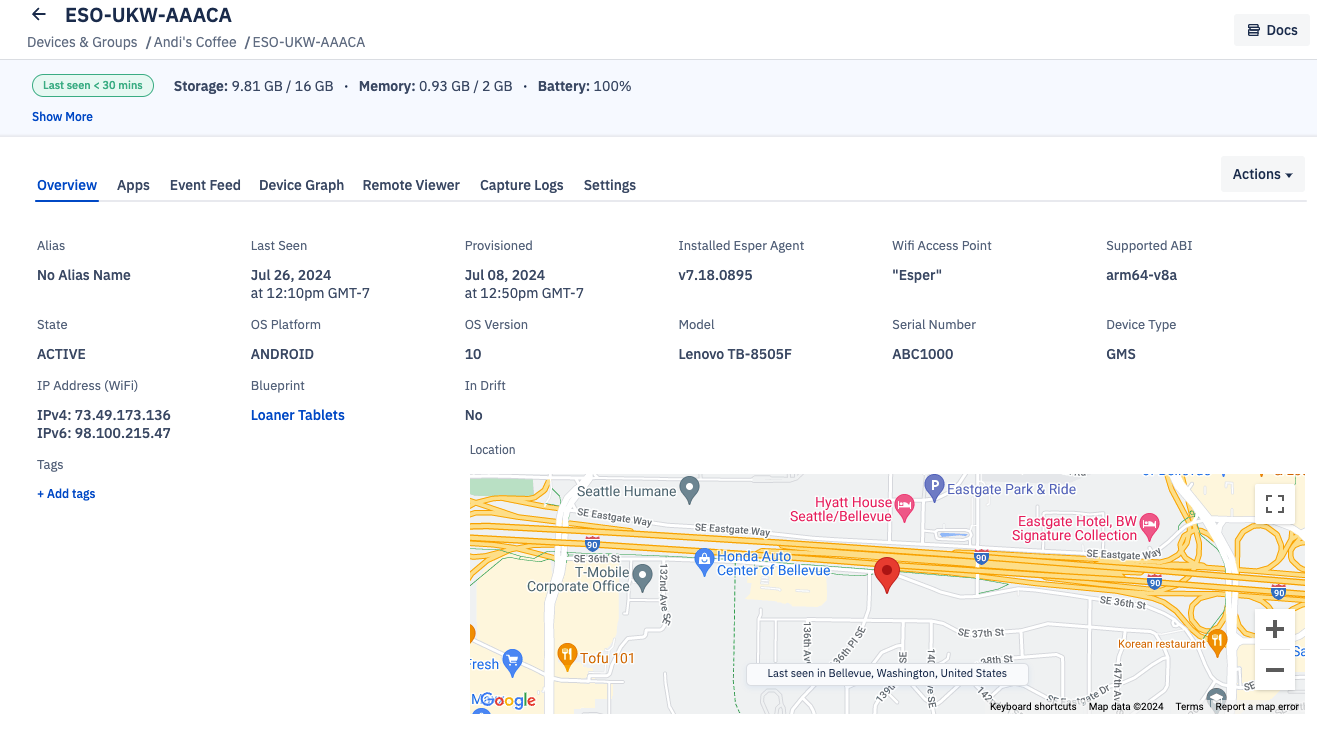Select the Seattle Humane map marker
Screen dimensions: 1317x748
[x=689, y=488]
